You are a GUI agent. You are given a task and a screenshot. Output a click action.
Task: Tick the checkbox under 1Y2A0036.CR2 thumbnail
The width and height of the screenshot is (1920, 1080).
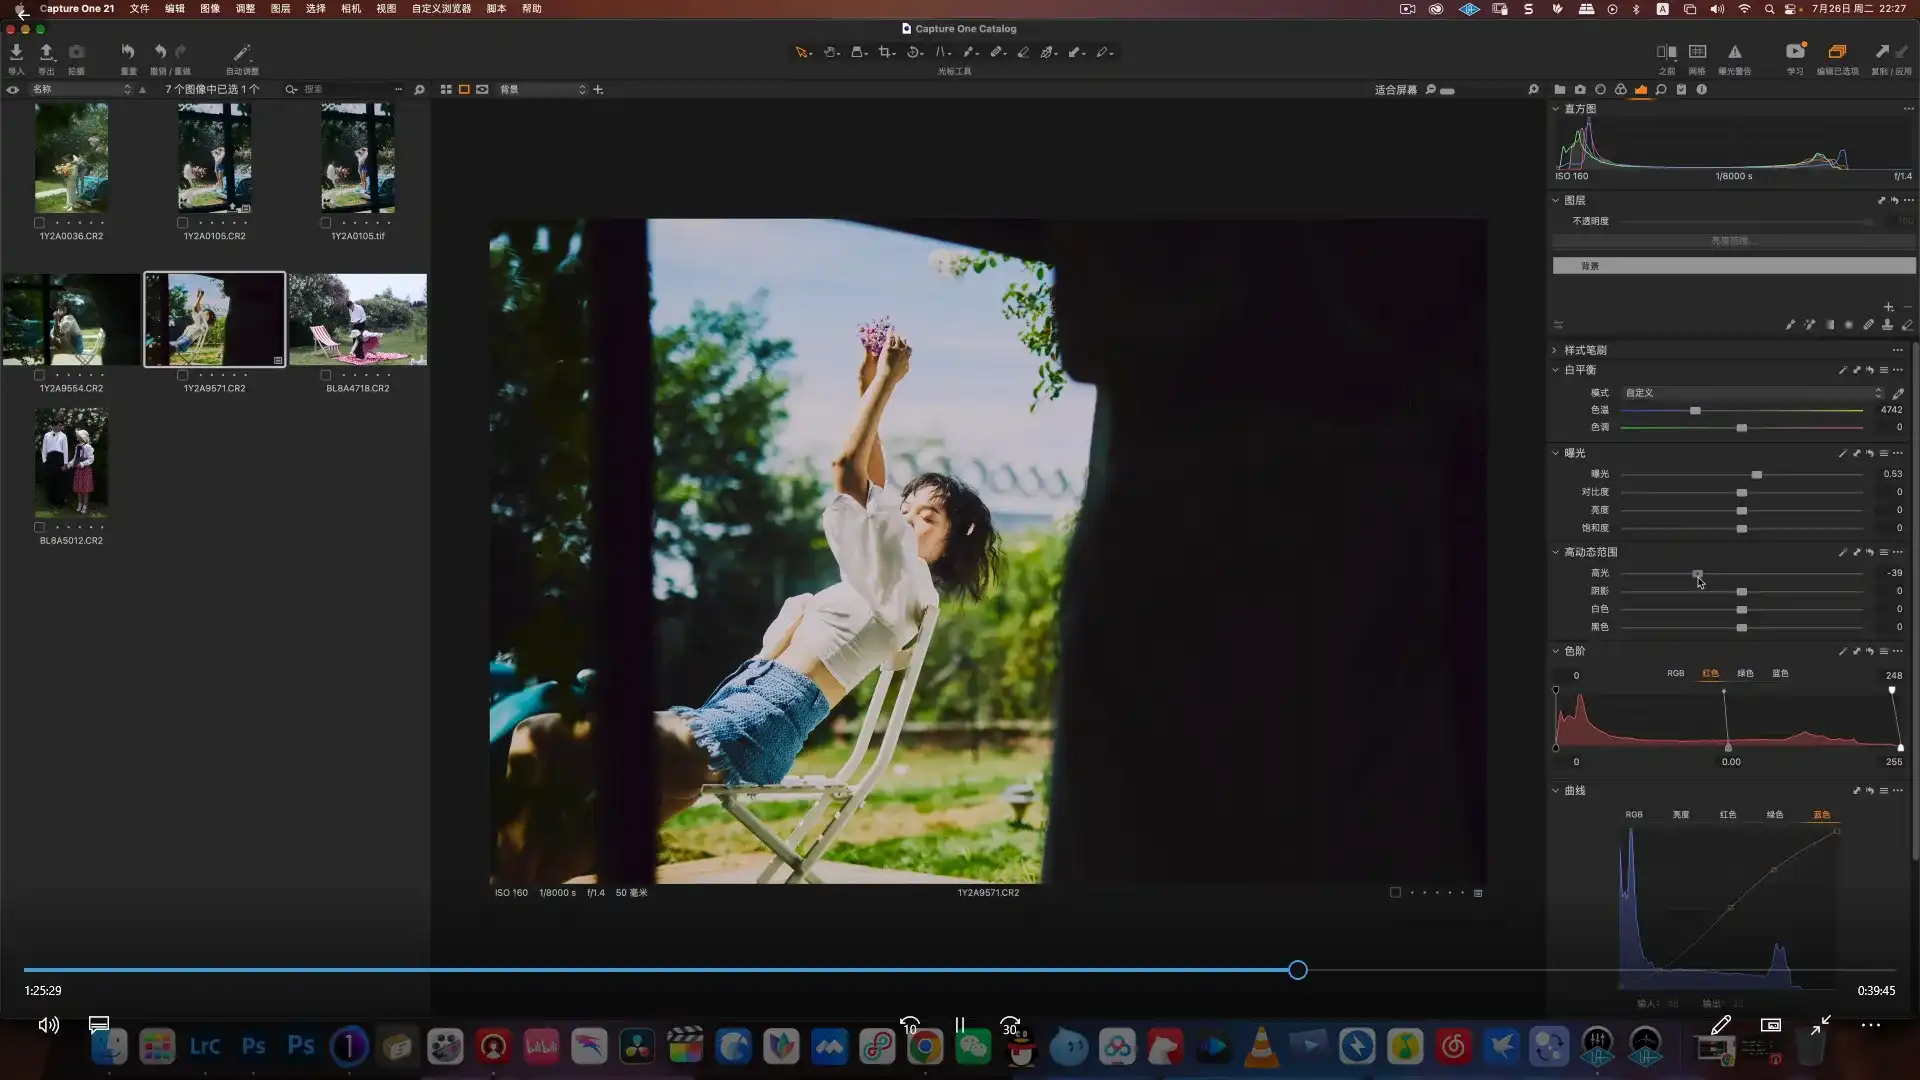39,223
